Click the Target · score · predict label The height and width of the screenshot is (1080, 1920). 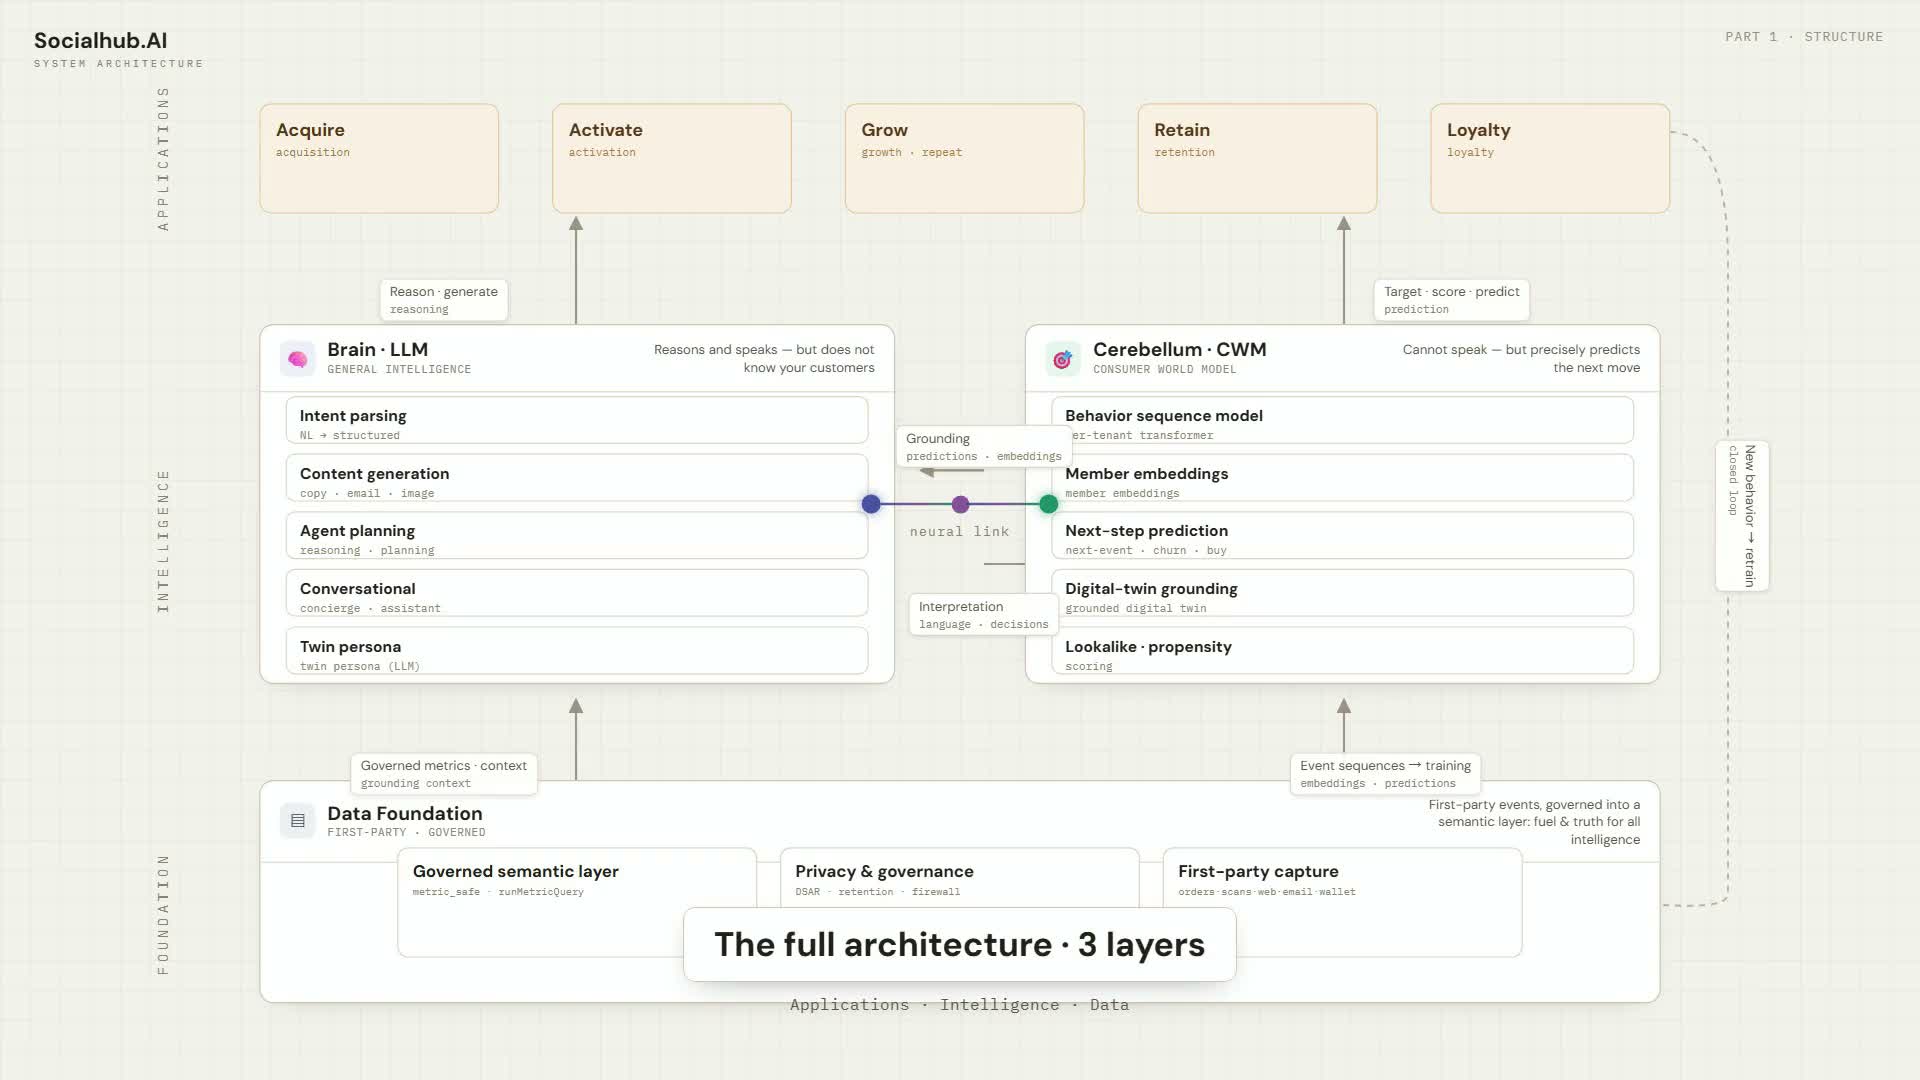click(x=1451, y=300)
